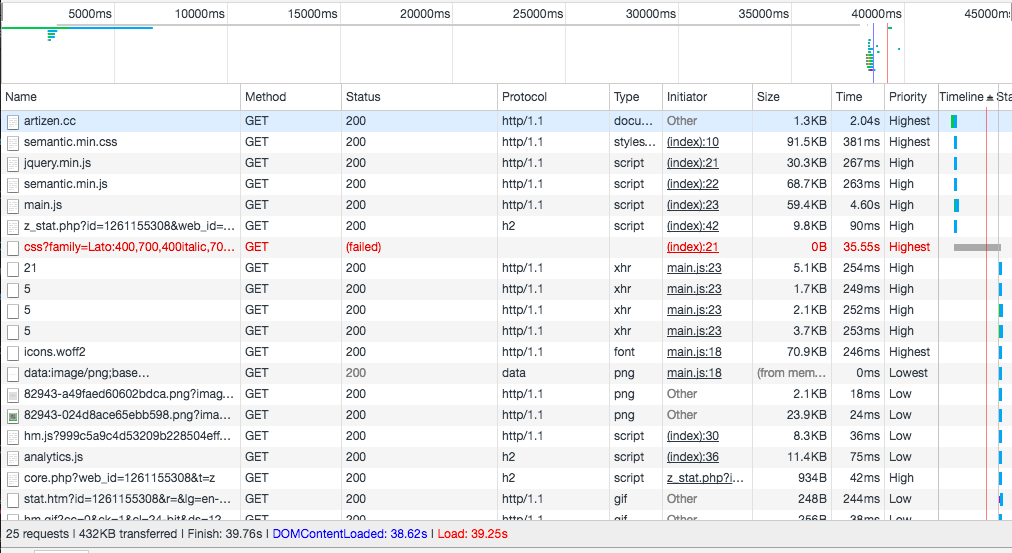Sort requests by the Size column header

(x=768, y=97)
